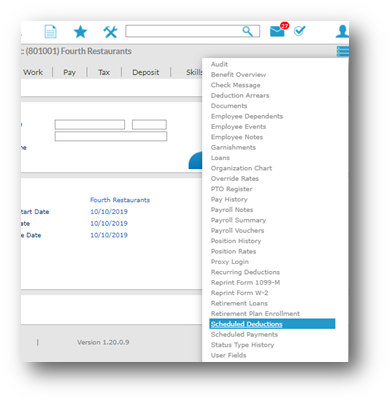The width and height of the screenshot is (391, 404).
Task: Click the Fourth Restaurants link
Action: 120,200
